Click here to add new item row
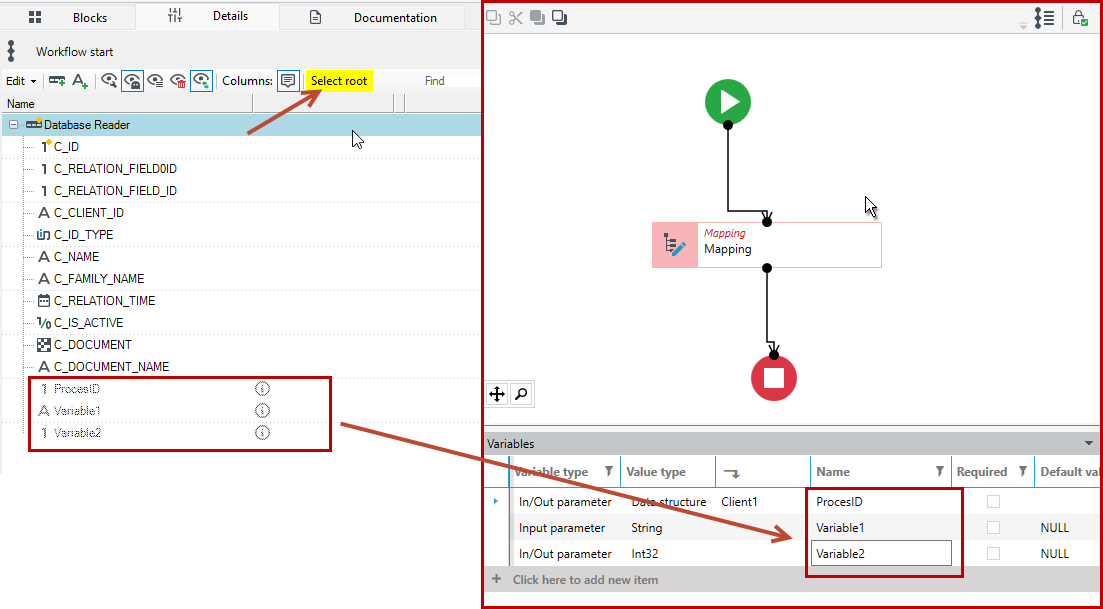 (585, 580)
